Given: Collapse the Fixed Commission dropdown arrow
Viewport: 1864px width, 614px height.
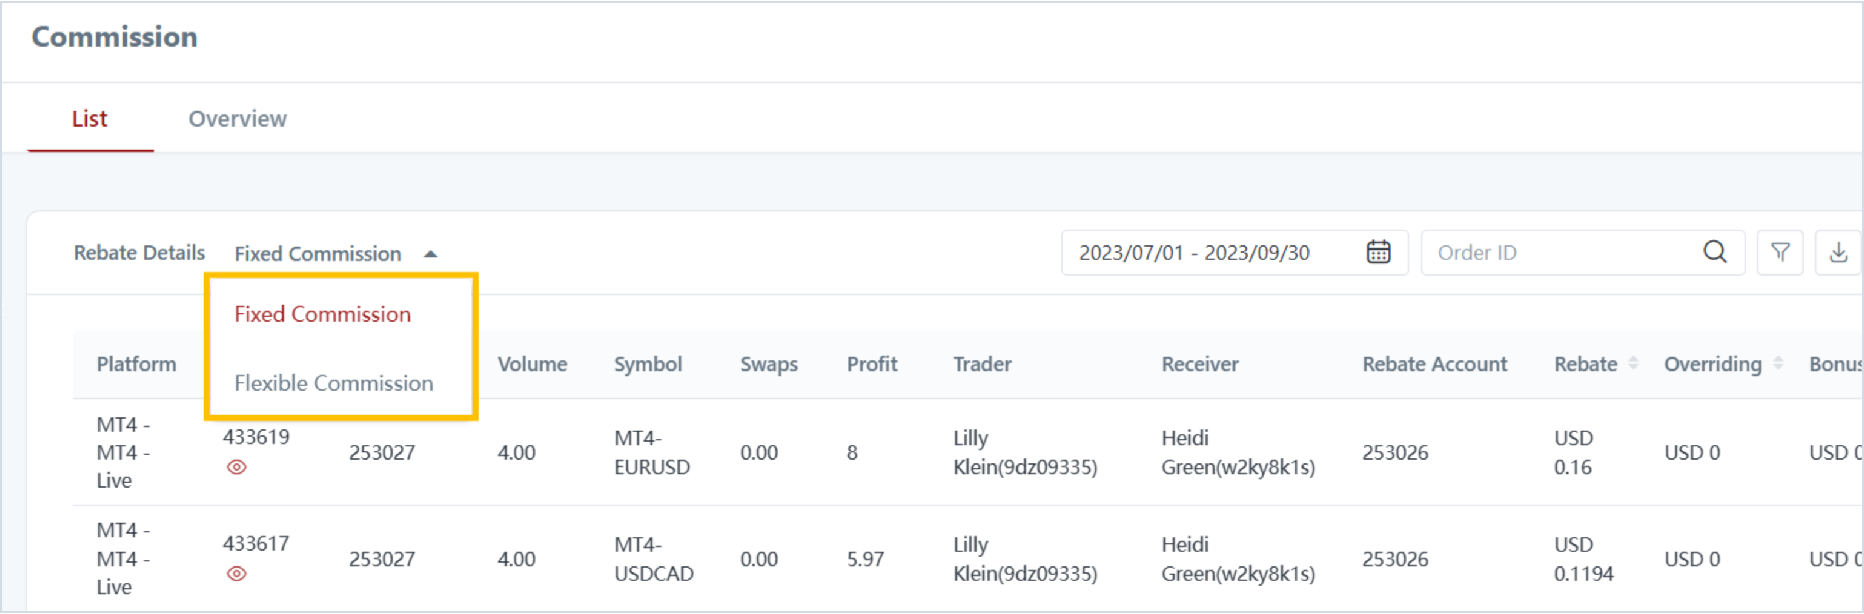Looking at the screenshot, I should coord(431,254).
